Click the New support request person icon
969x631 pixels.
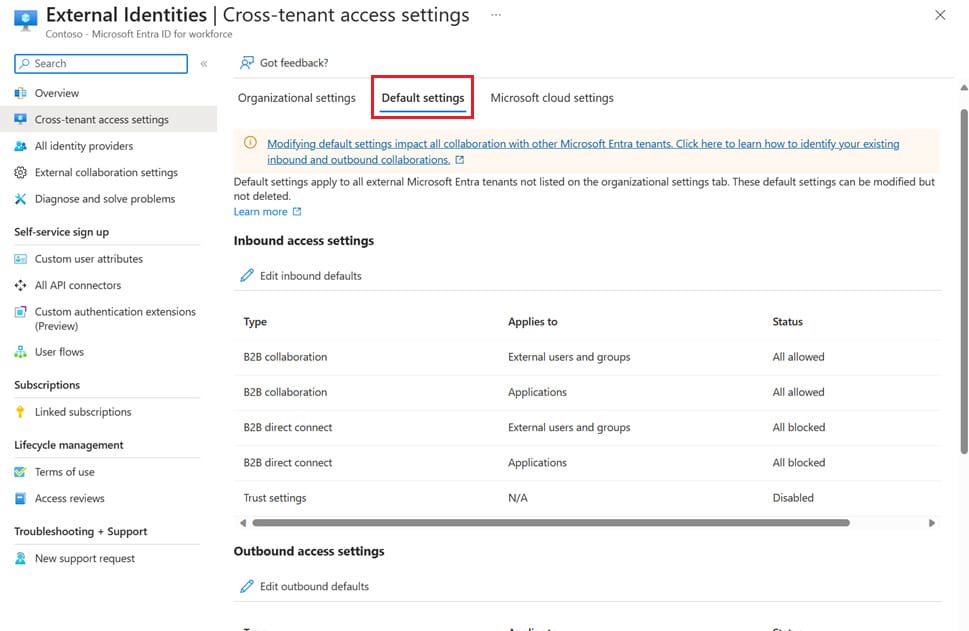[x=20, y=558]
